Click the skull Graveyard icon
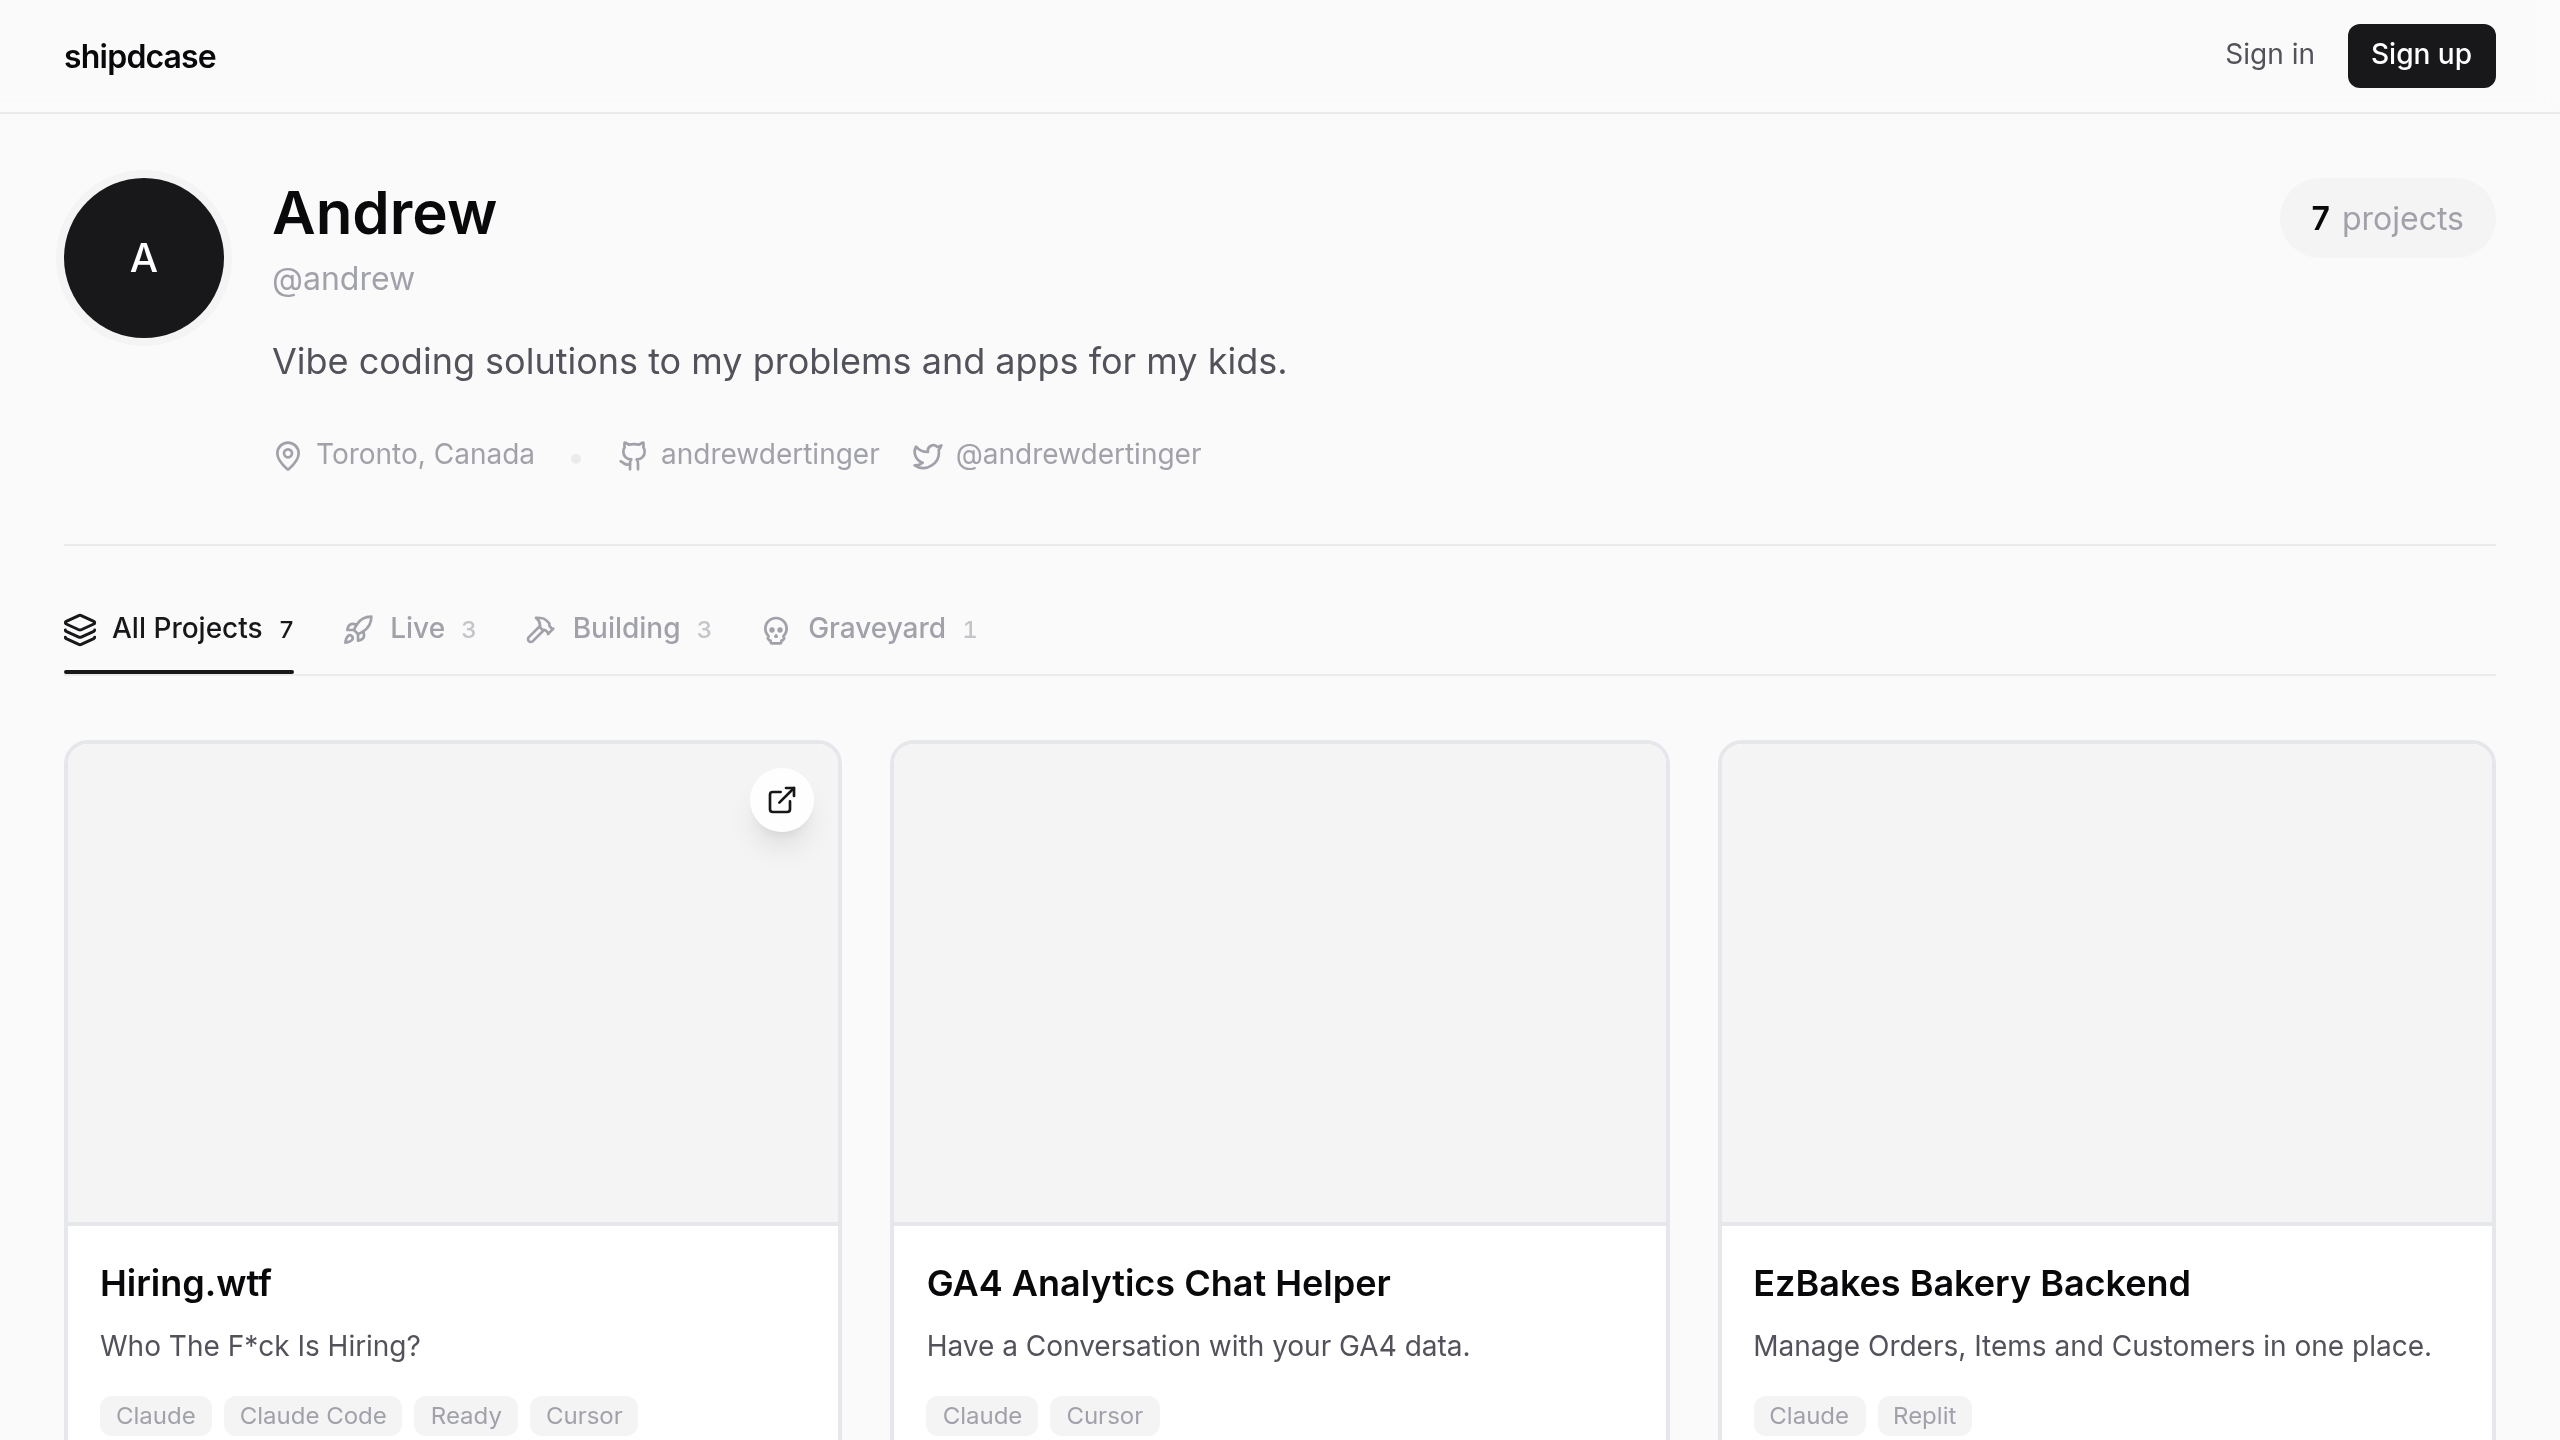This screenshot has height=1440, width=2560. tap(776, 631)
